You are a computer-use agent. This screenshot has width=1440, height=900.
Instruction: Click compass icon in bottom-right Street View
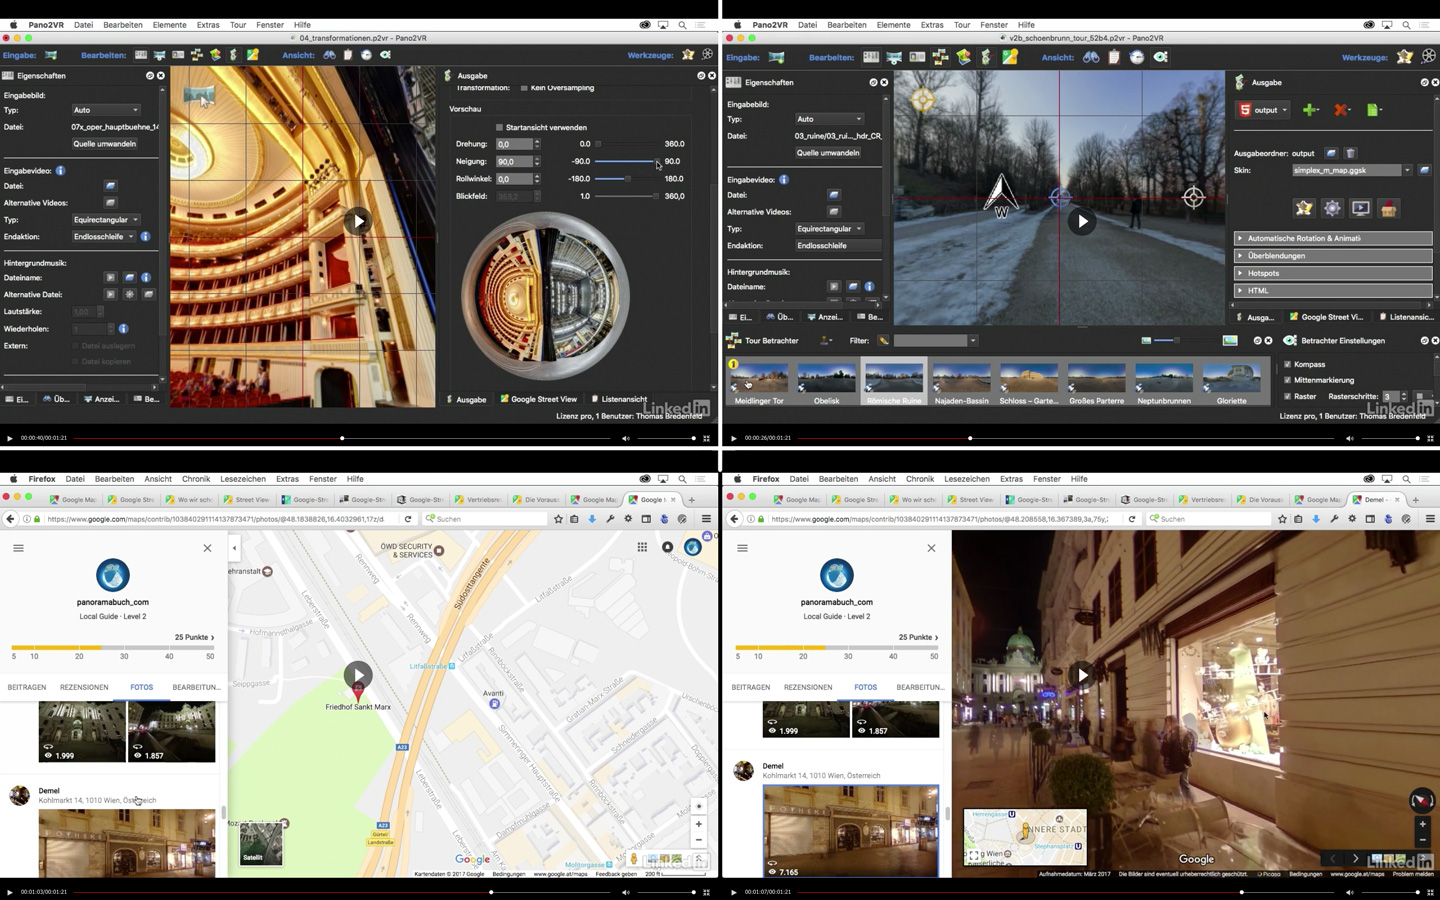point(1421,800)
